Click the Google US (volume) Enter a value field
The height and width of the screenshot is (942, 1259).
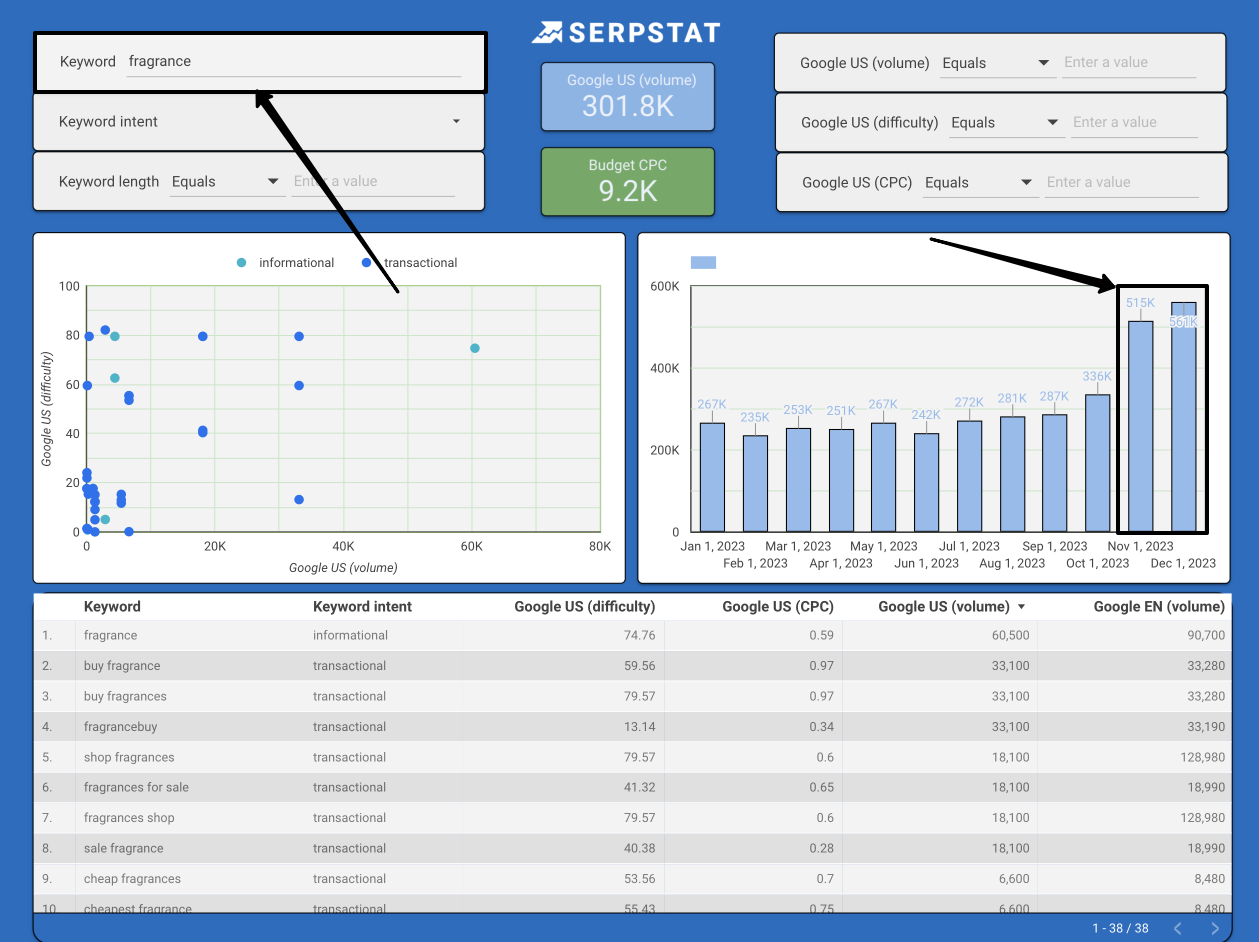1130,62
